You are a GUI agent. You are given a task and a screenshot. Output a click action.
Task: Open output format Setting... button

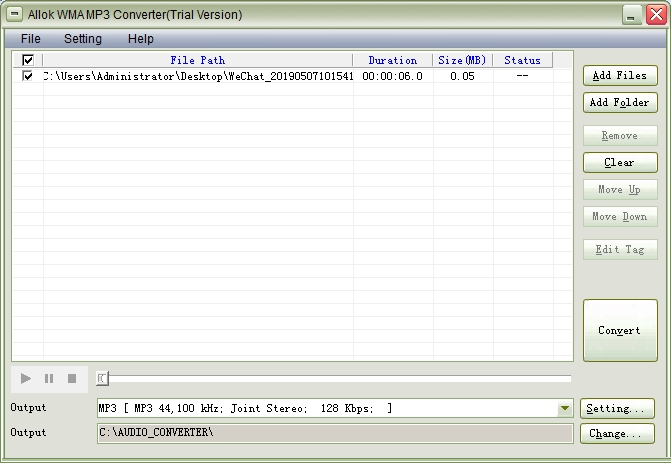tap(617, 408)
